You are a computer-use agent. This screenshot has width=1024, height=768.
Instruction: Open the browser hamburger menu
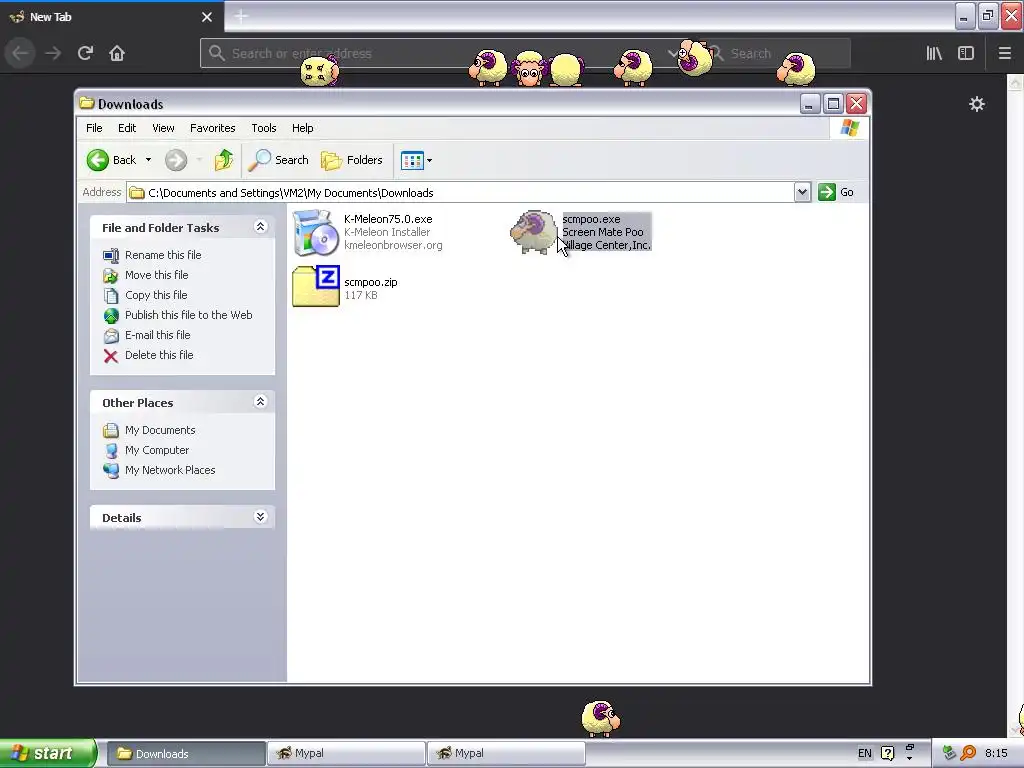(1004, 53)
